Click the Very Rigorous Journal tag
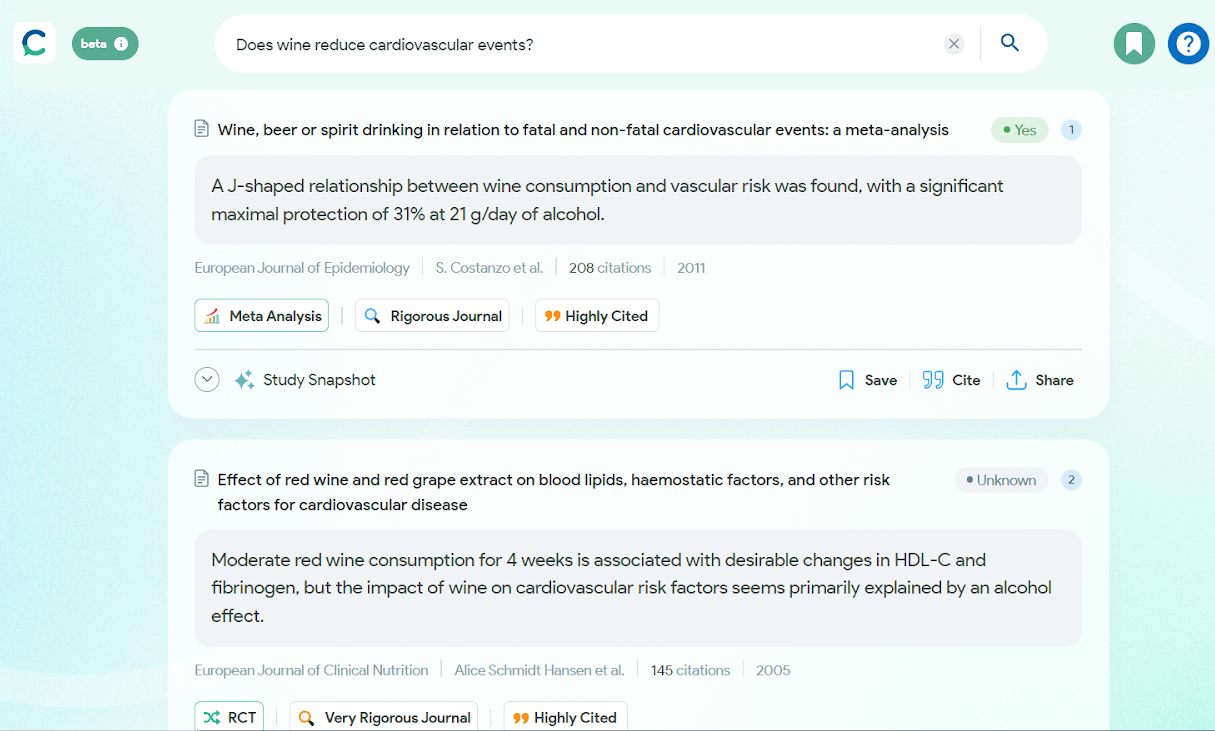Screen dimensions: 1215x731 tap(384, 717)
